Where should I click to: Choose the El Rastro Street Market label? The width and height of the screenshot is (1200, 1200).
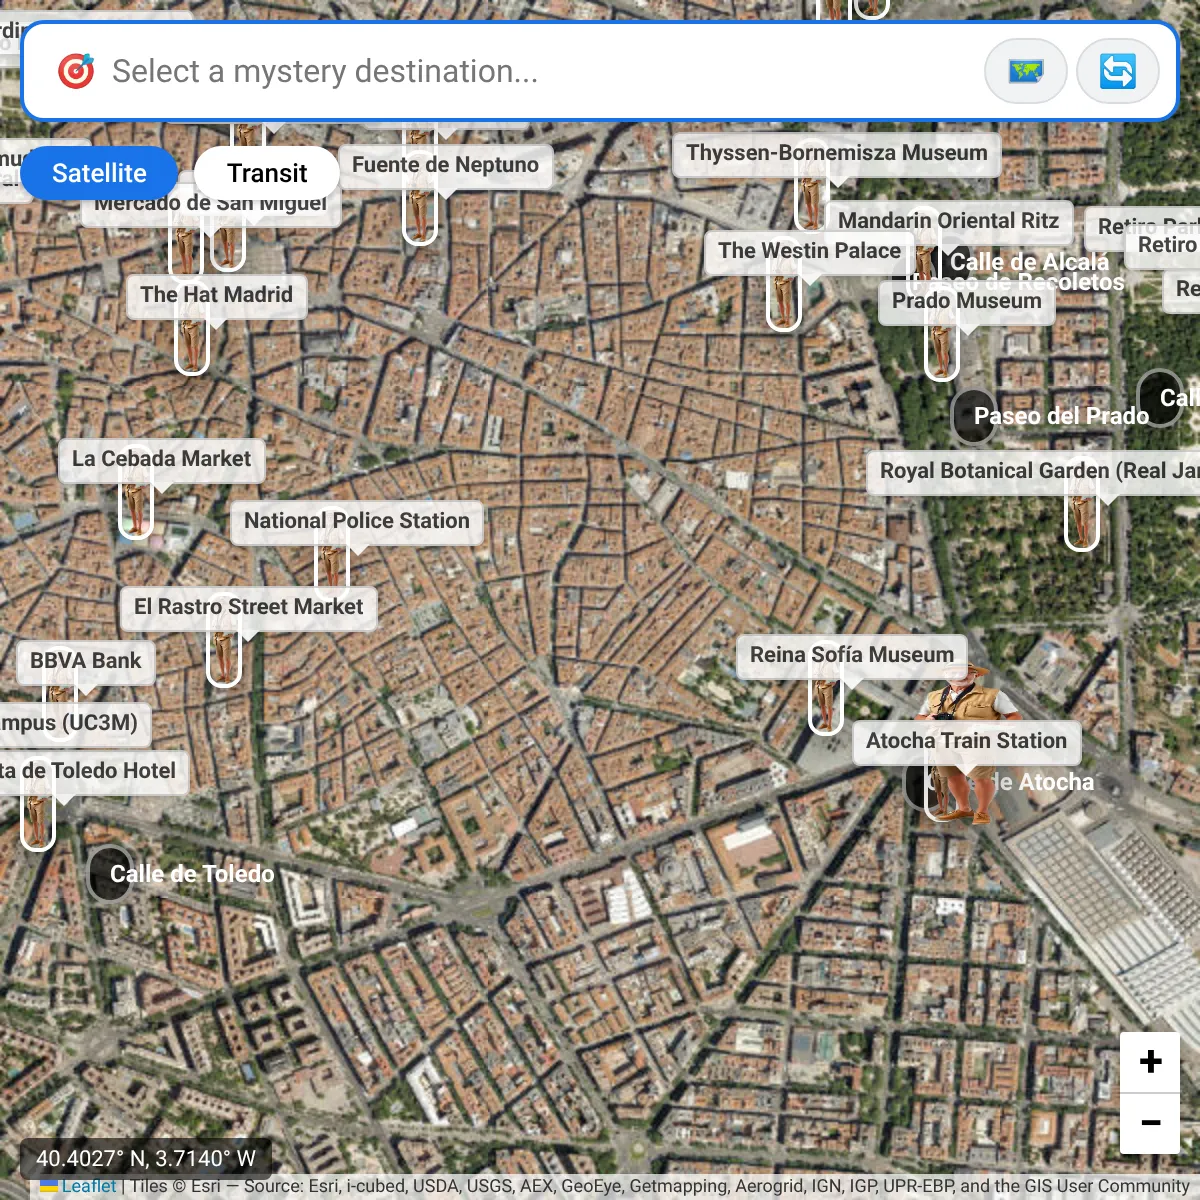[x=248, y=607]
